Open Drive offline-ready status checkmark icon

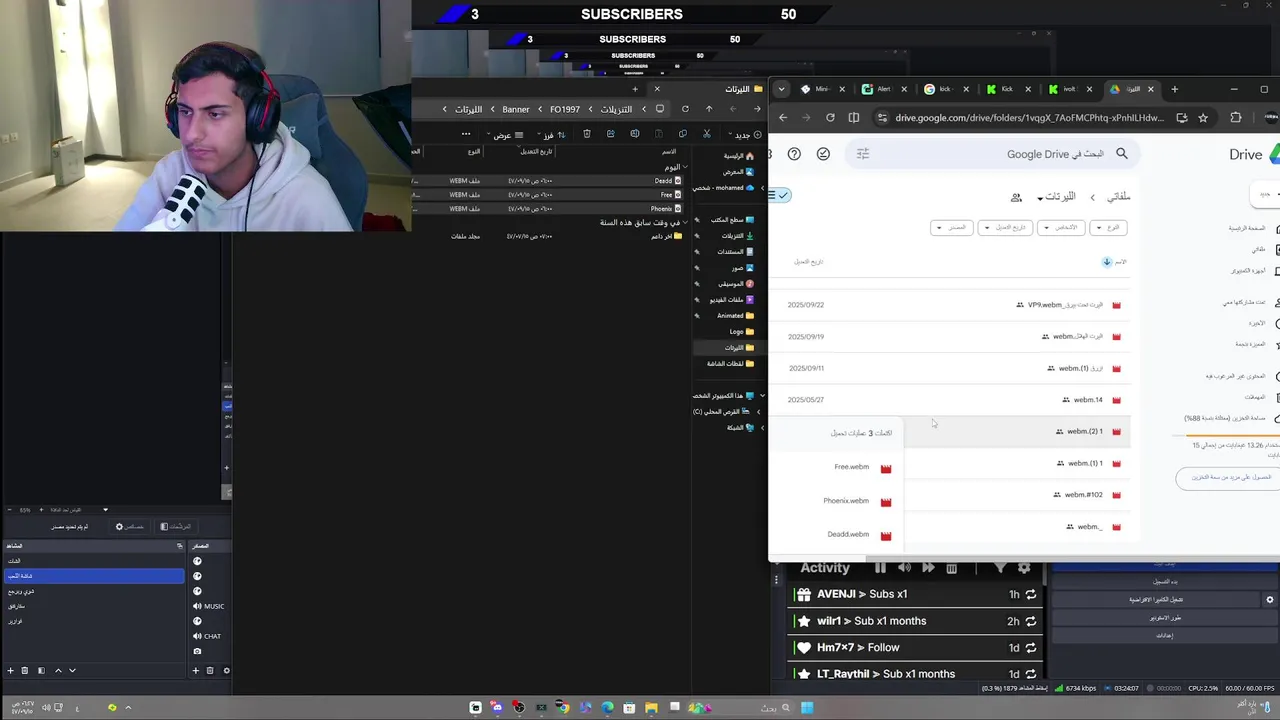pos(823,154)
